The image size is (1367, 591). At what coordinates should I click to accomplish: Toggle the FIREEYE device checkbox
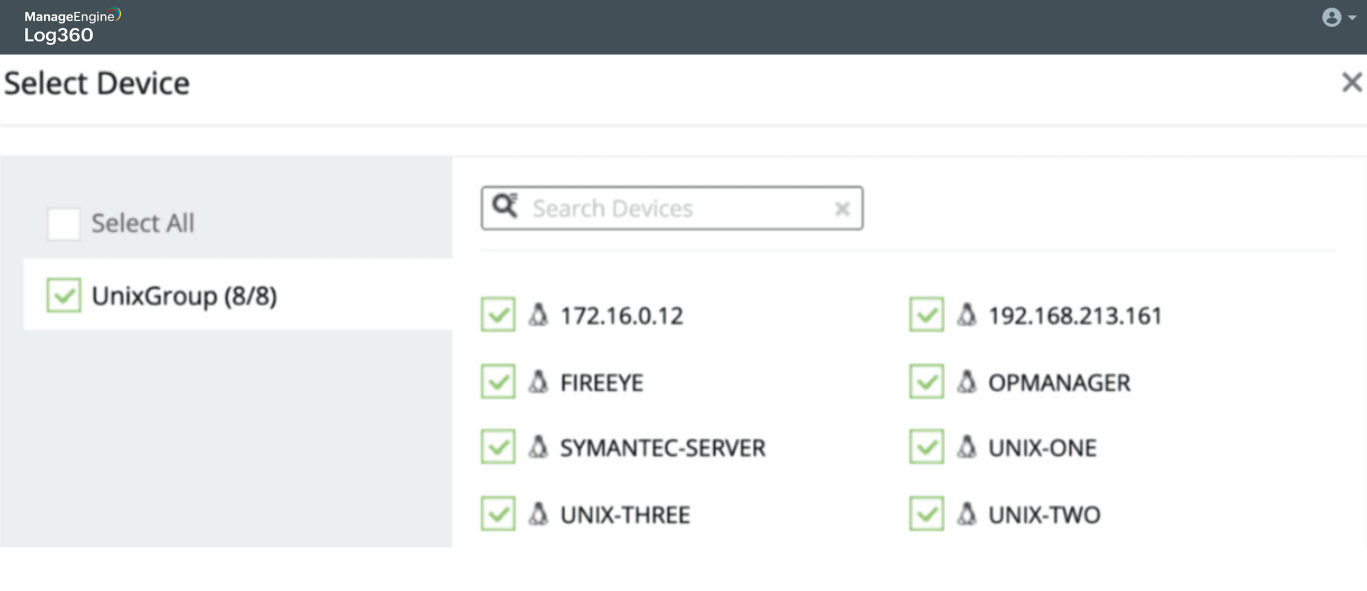[x=498, y=382]
